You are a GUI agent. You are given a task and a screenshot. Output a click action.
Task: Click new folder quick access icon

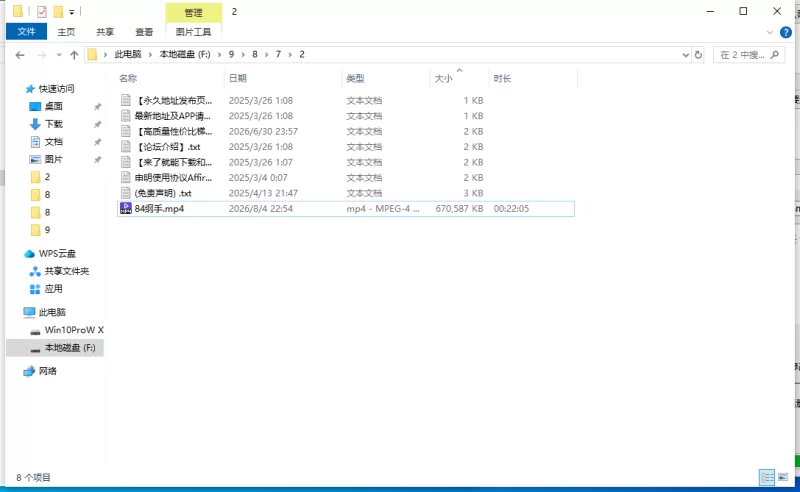tap(58, 11)
